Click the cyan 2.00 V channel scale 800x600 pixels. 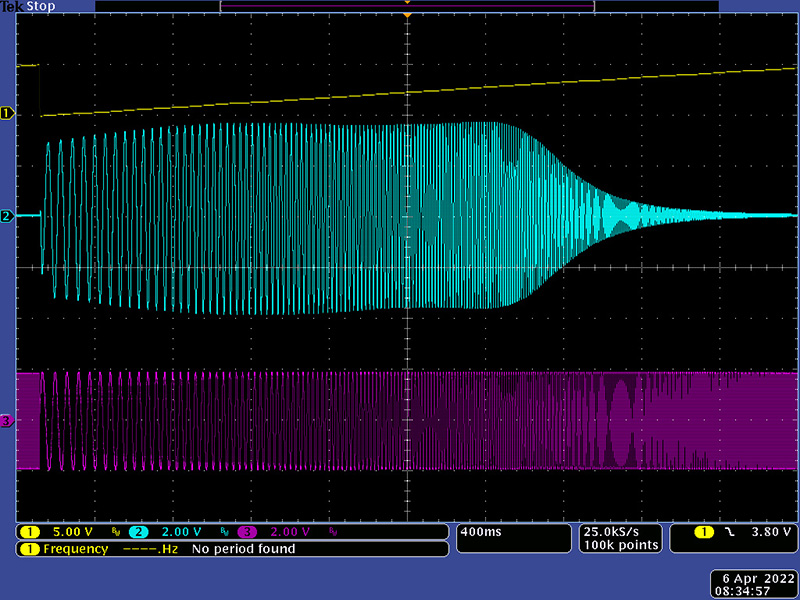point(181,532)
